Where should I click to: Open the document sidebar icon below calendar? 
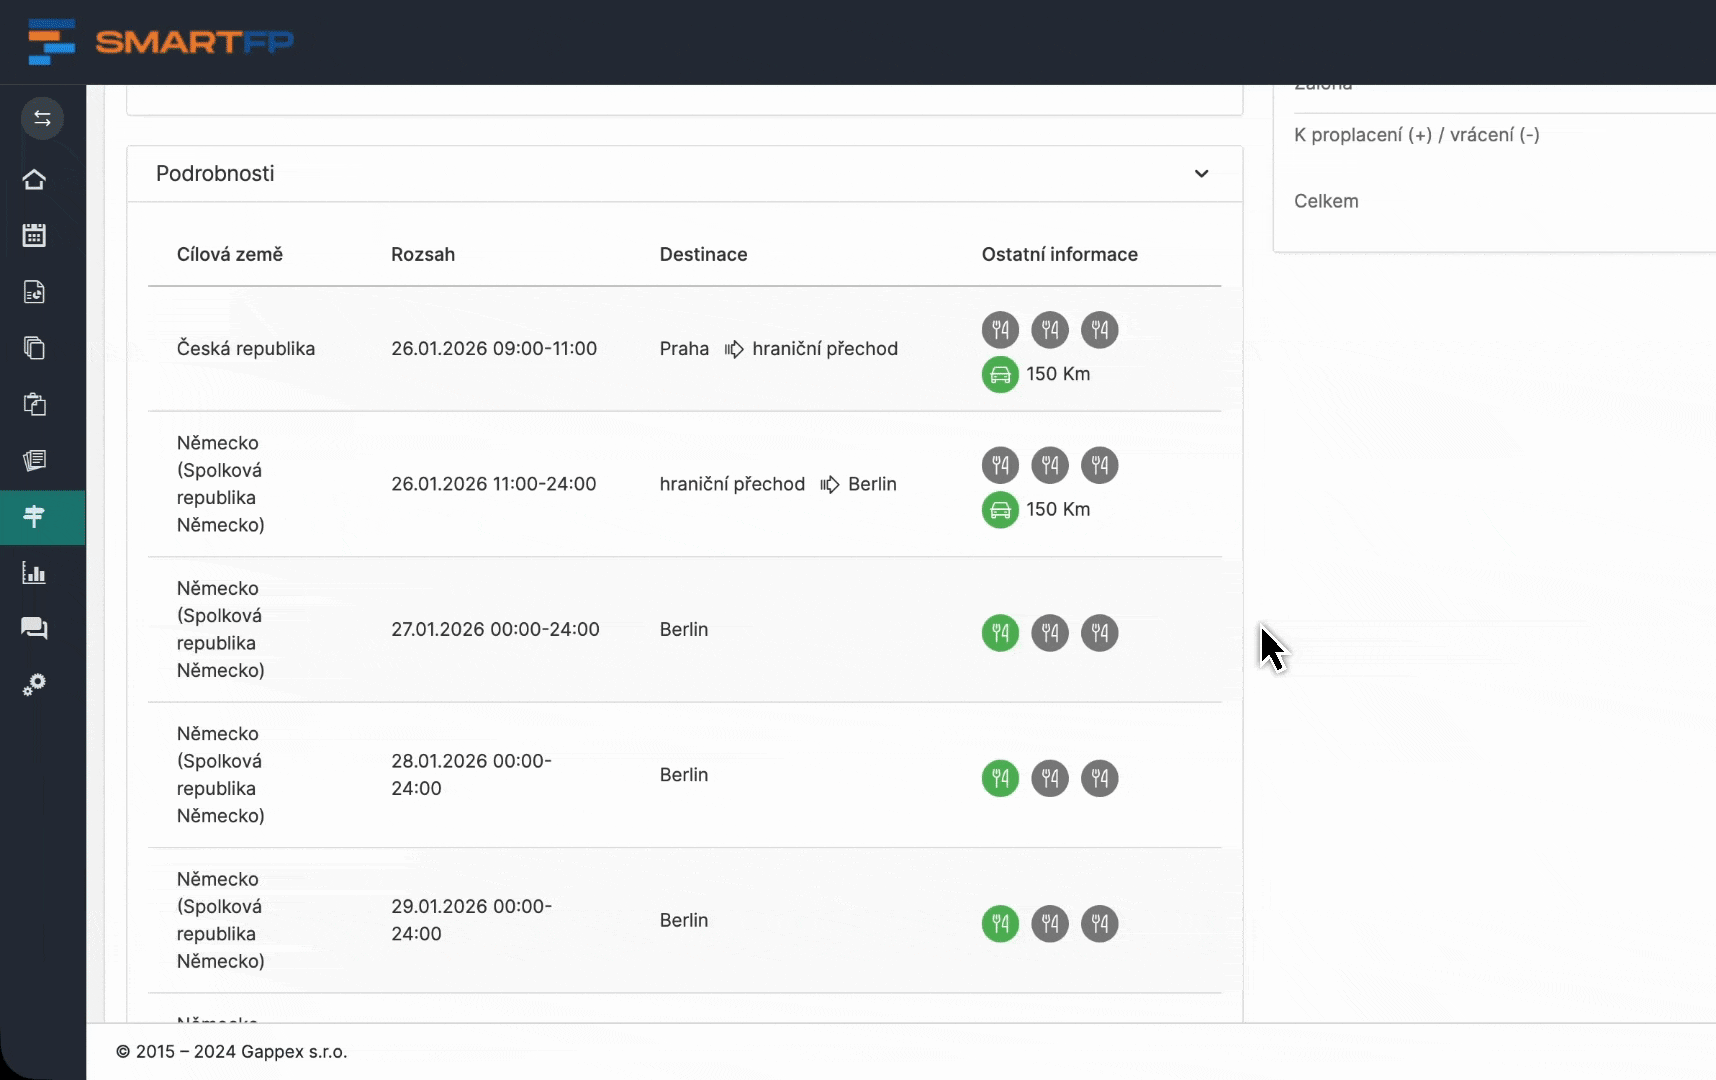point(34,292)
